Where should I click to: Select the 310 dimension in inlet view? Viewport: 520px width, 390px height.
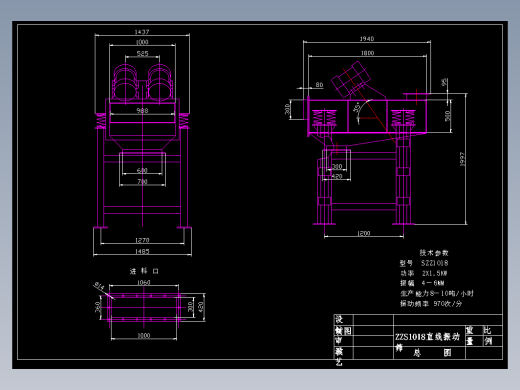[x=190, y=307]
